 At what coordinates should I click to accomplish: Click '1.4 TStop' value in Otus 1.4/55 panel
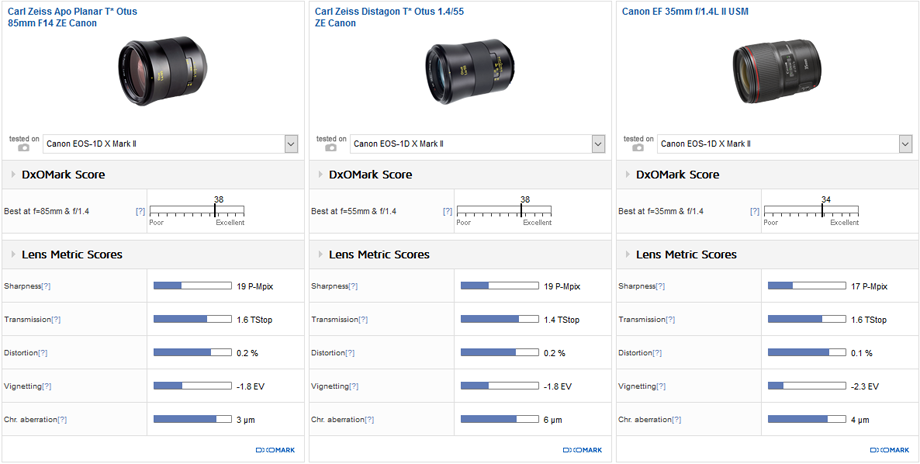[562, 320]
